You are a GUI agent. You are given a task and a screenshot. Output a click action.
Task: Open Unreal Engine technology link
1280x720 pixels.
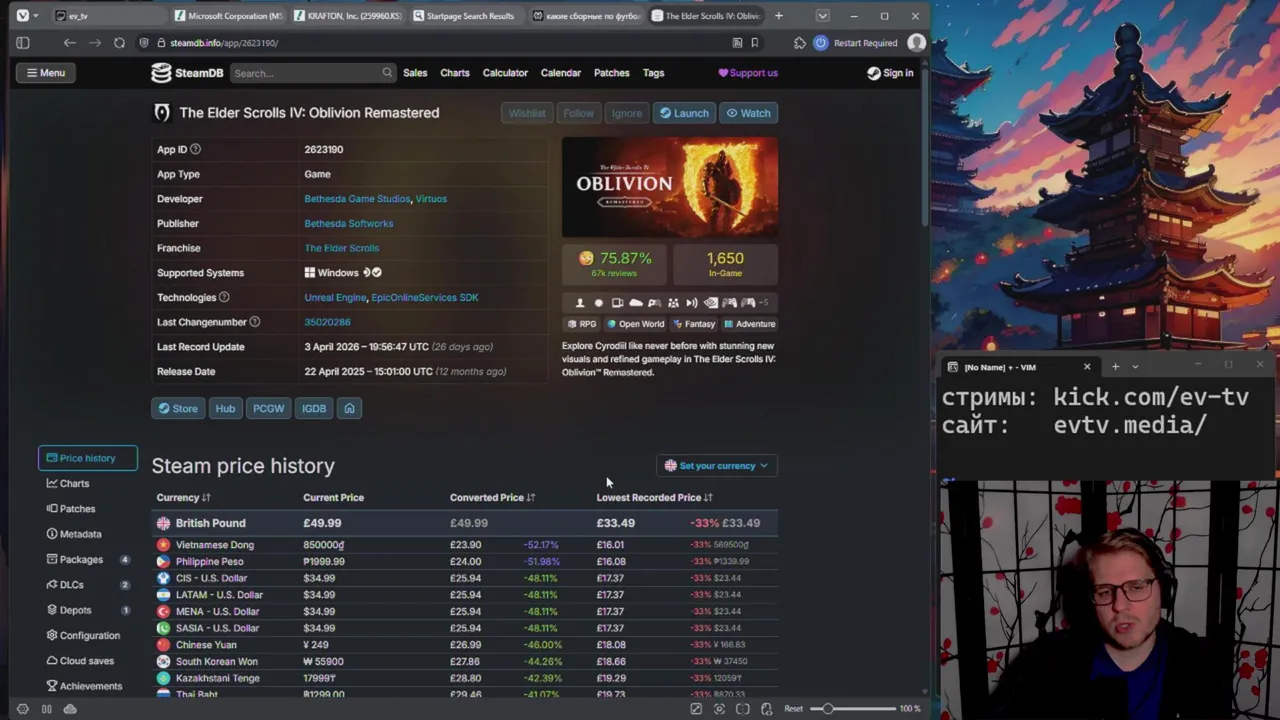point(335,297)
